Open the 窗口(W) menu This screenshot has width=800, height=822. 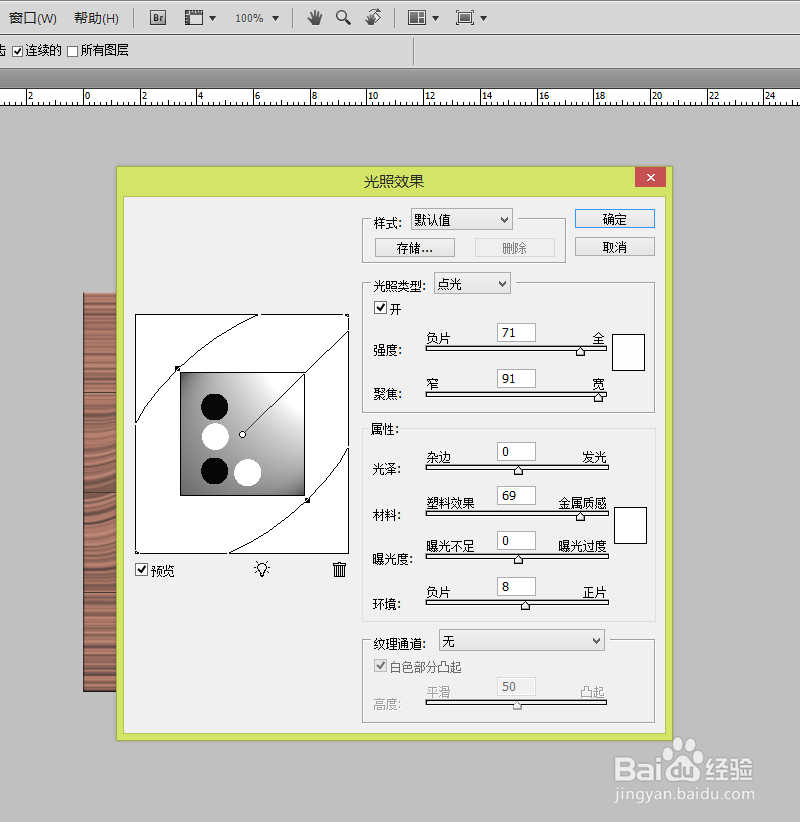[33, 18]
